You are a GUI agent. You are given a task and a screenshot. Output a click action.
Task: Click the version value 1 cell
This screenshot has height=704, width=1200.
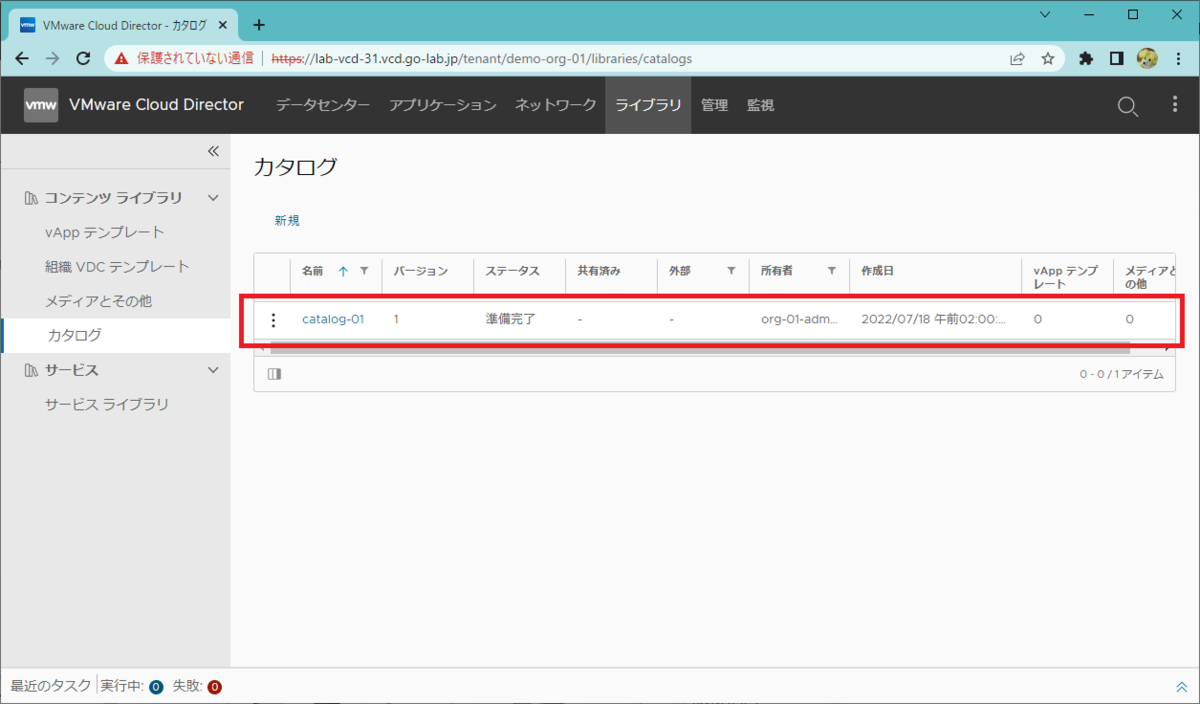pos(396,320)
